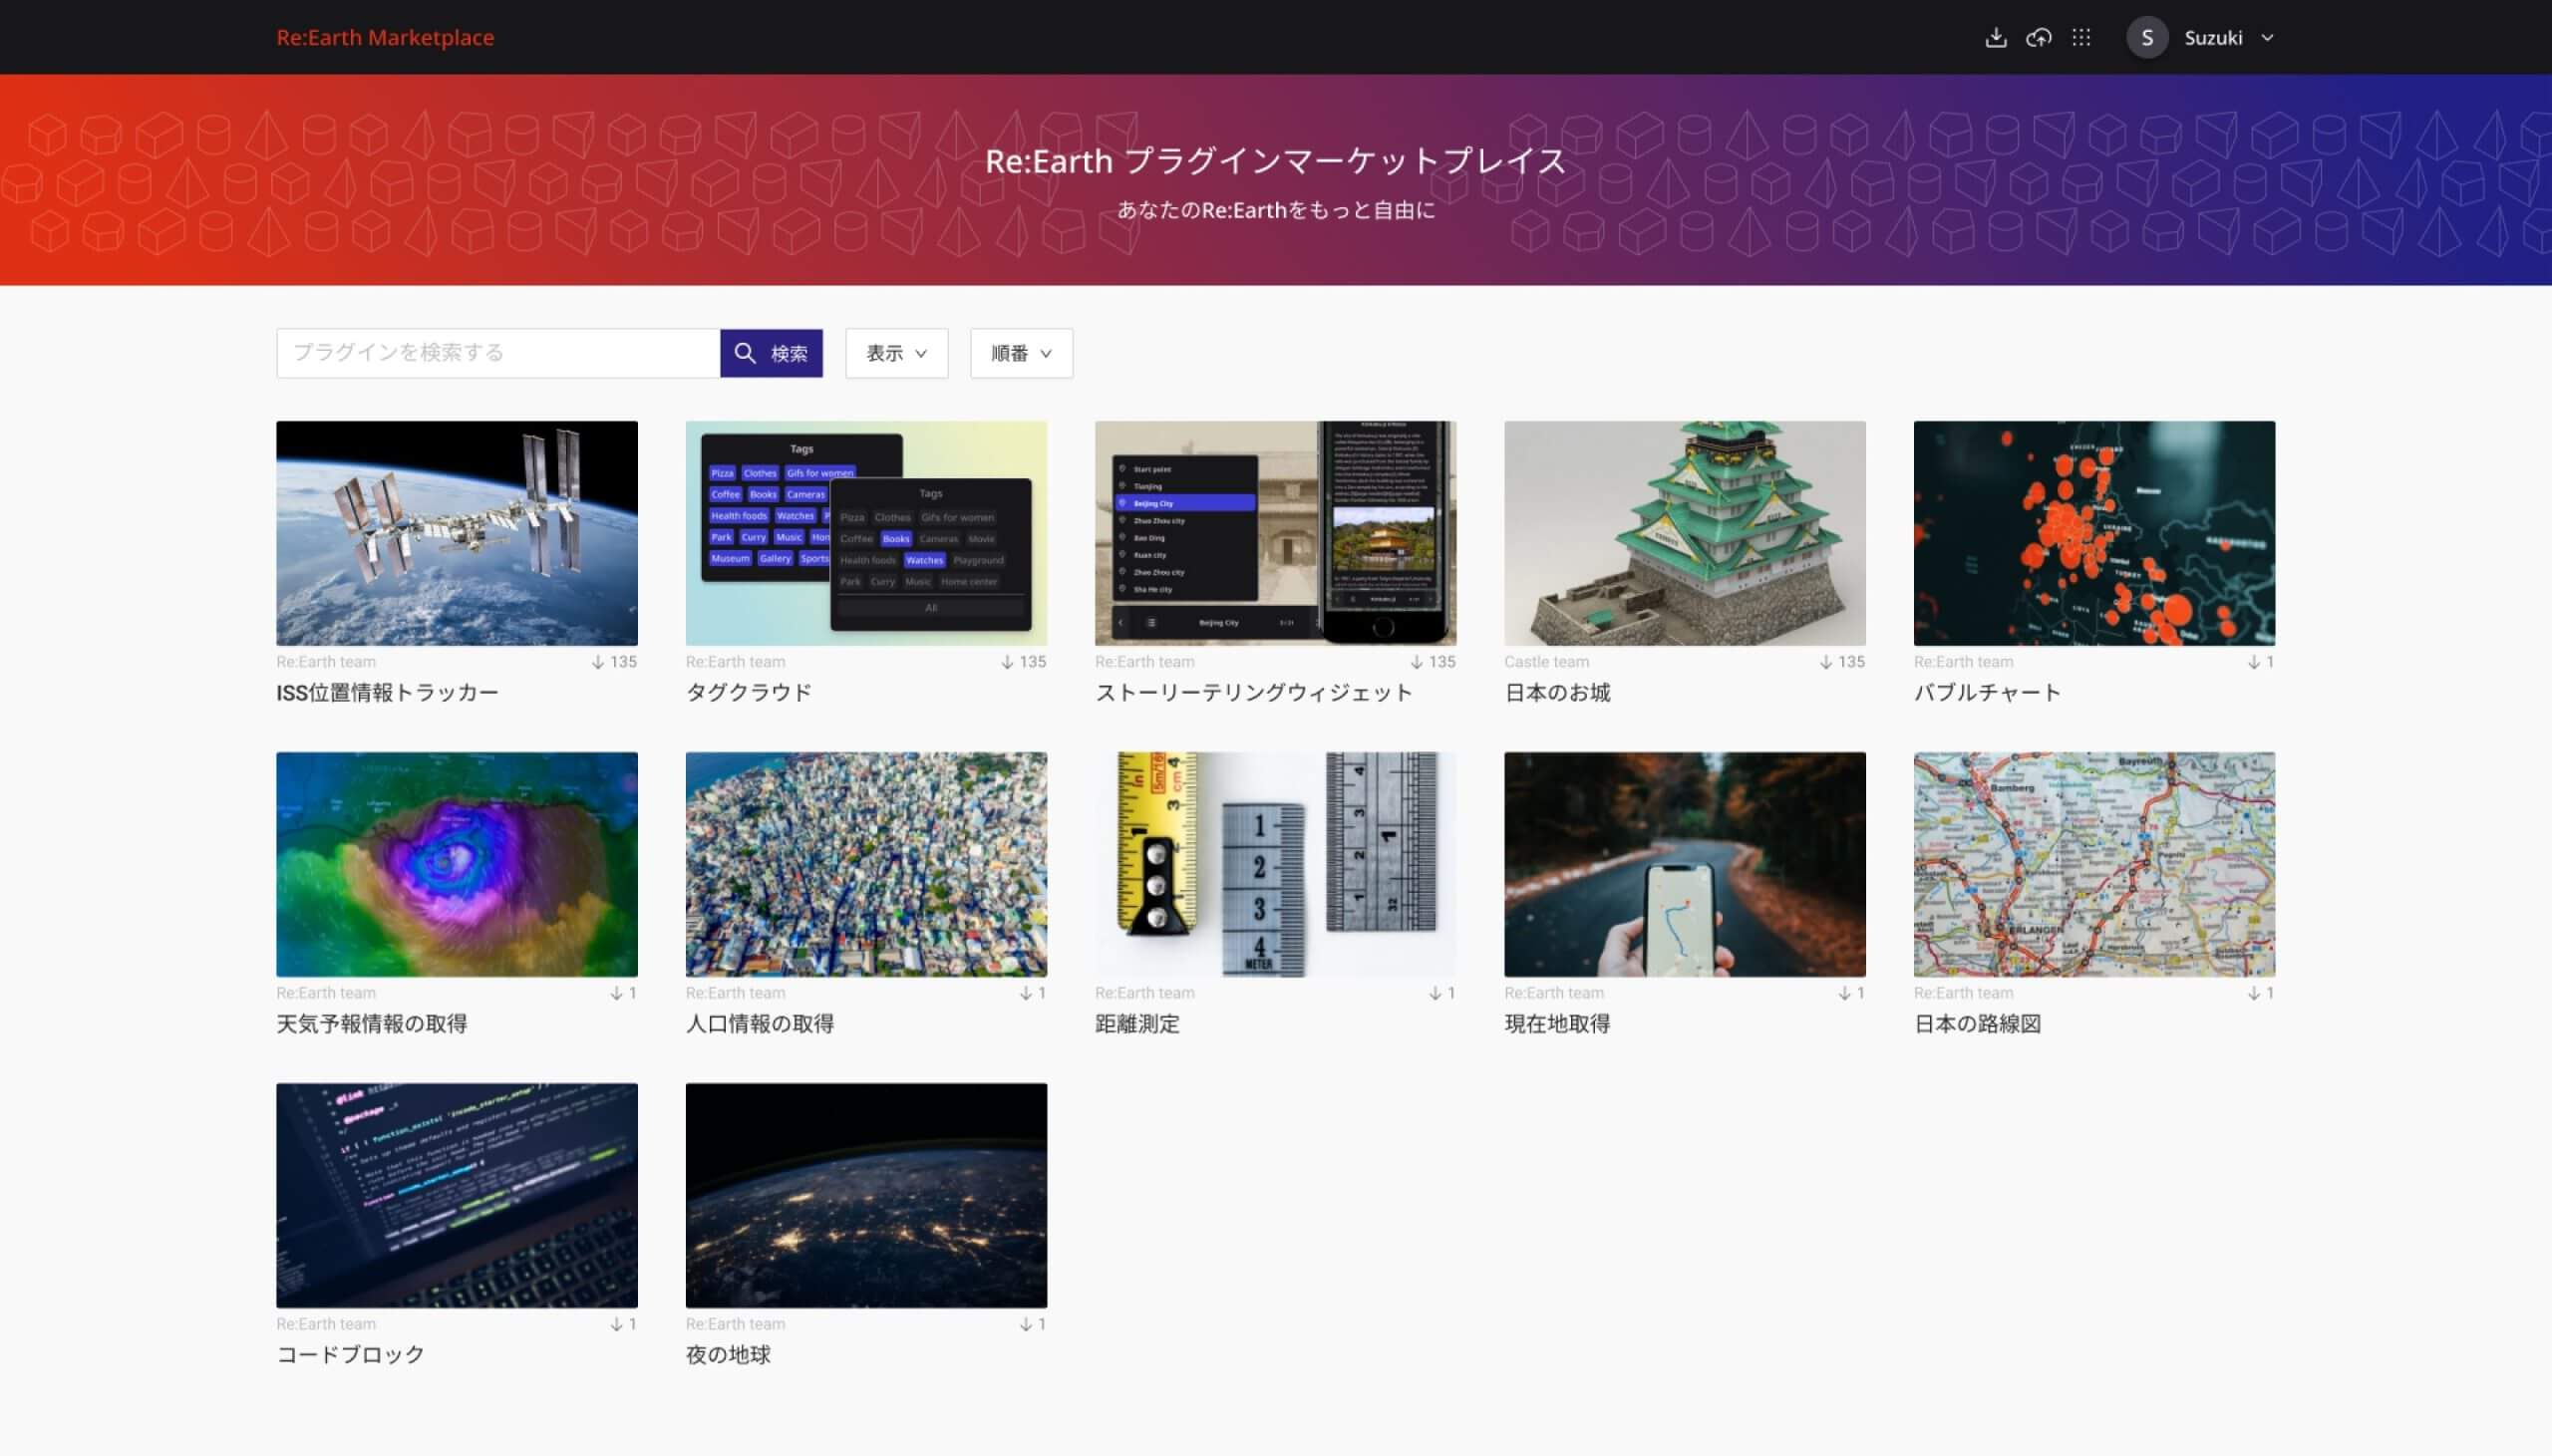This screenshot has width=2552, height=1456.
Task: Click the 日本の路線図 title
Action: point(1977,1023)
